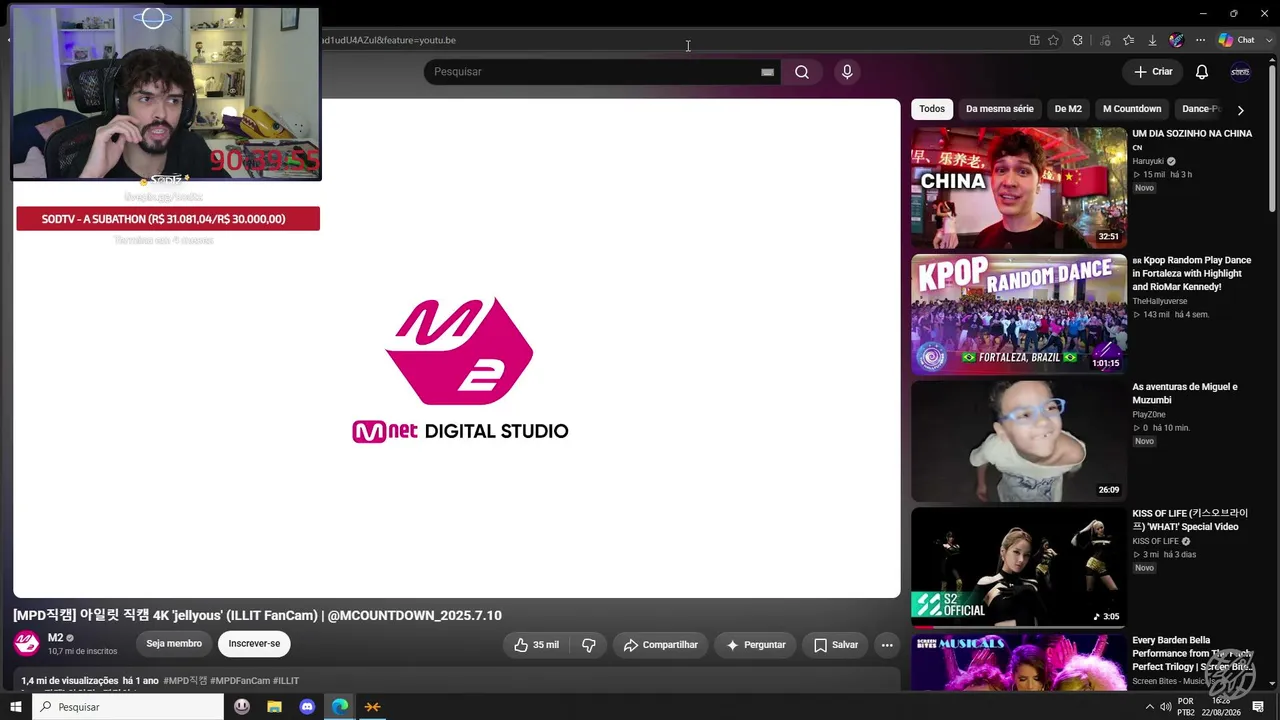Expand the video description box
This screenshot has height=720, width=1280.
pyautogui.click(x=457, y=680)
